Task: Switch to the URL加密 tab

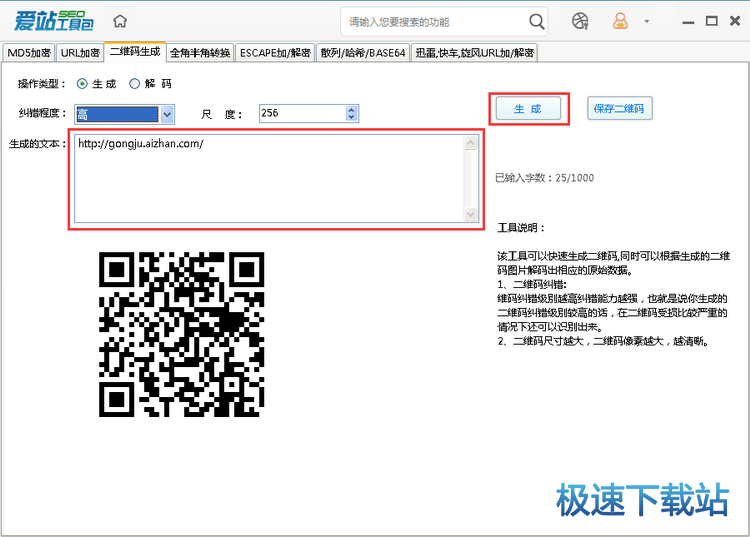Action: click(80, 53)
